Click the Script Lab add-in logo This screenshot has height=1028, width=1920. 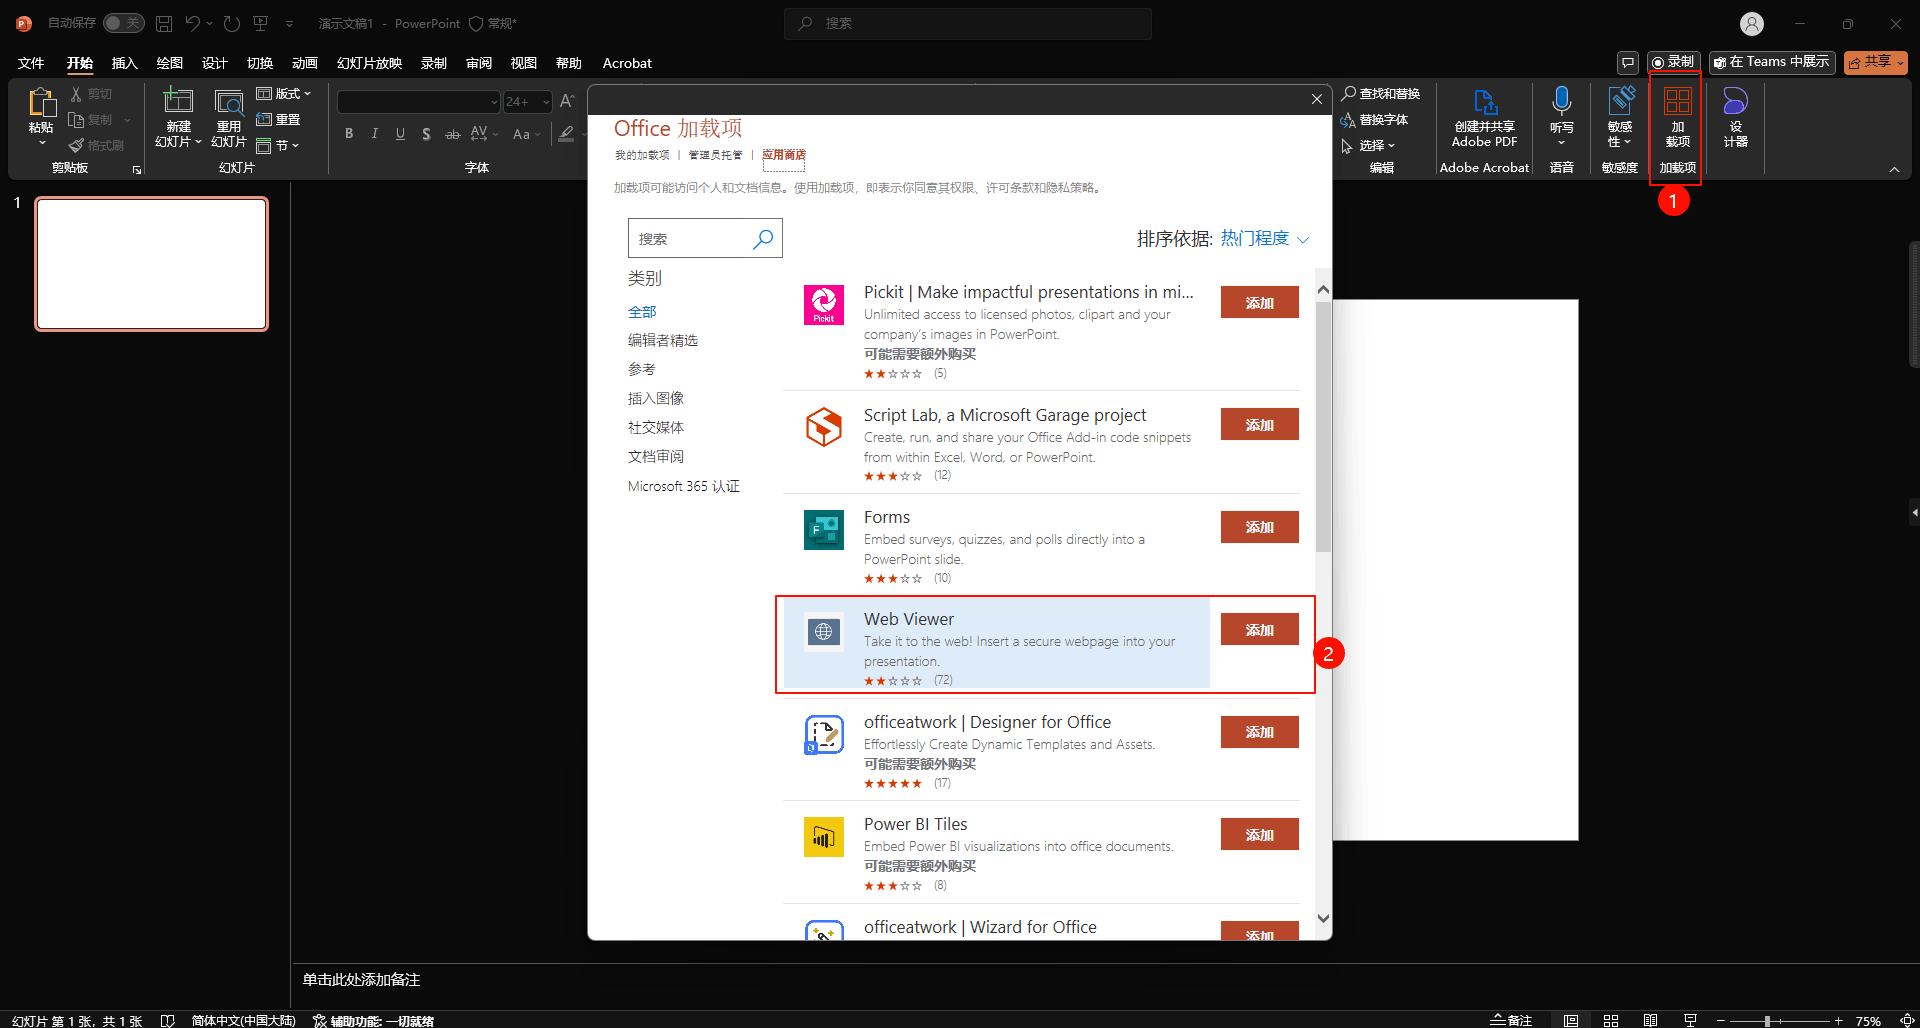824,427
